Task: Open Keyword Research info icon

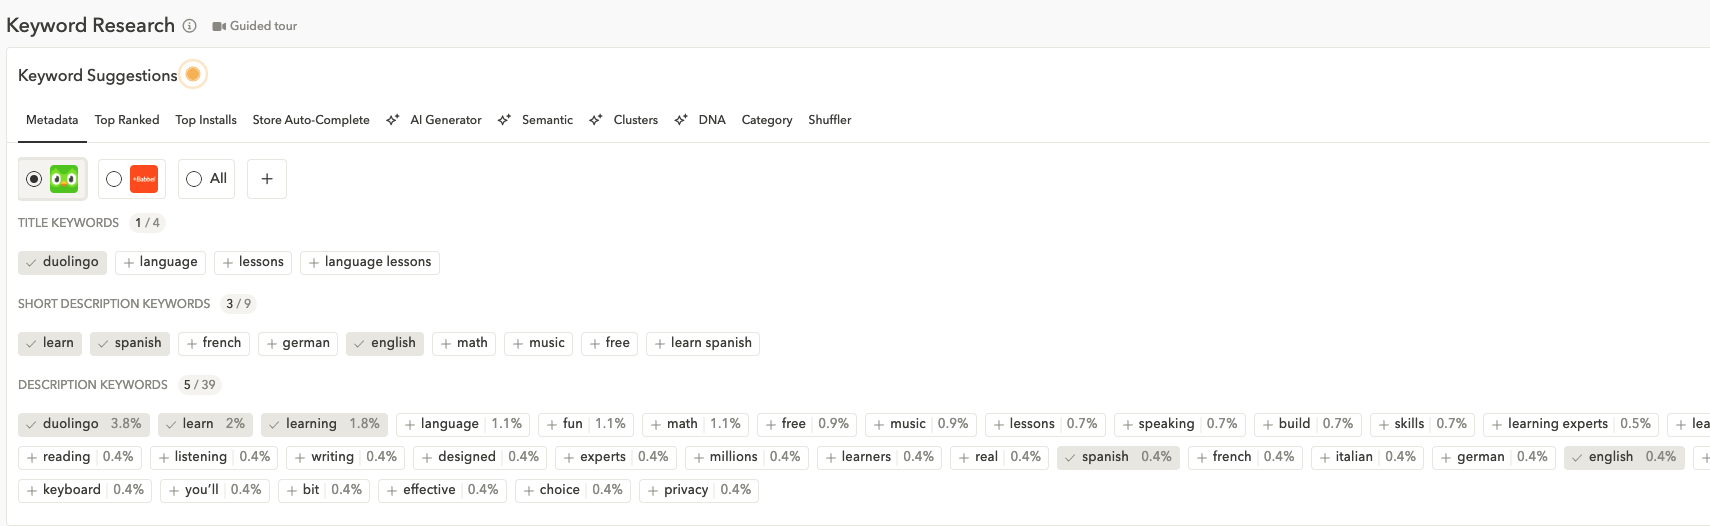Action: 189,26
